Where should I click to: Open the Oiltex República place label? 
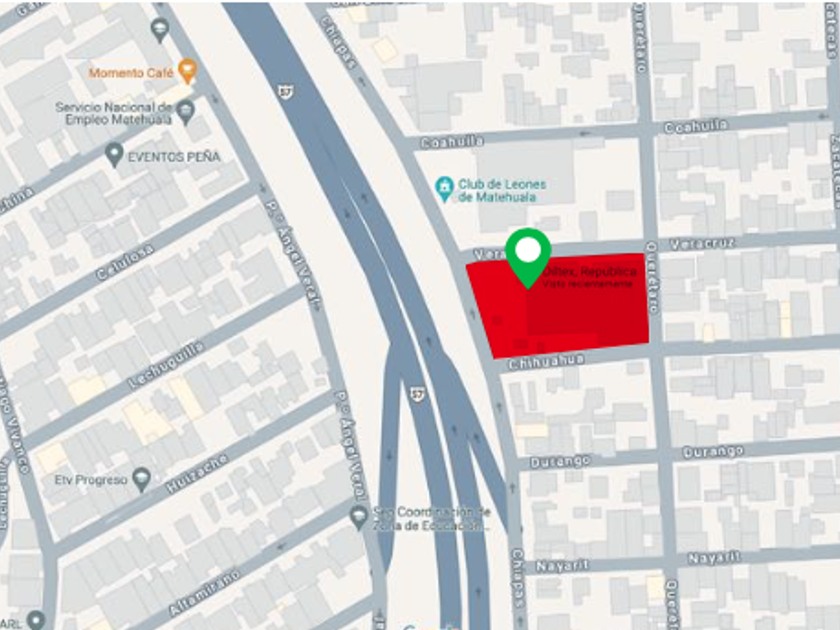(x=591, y=272)
